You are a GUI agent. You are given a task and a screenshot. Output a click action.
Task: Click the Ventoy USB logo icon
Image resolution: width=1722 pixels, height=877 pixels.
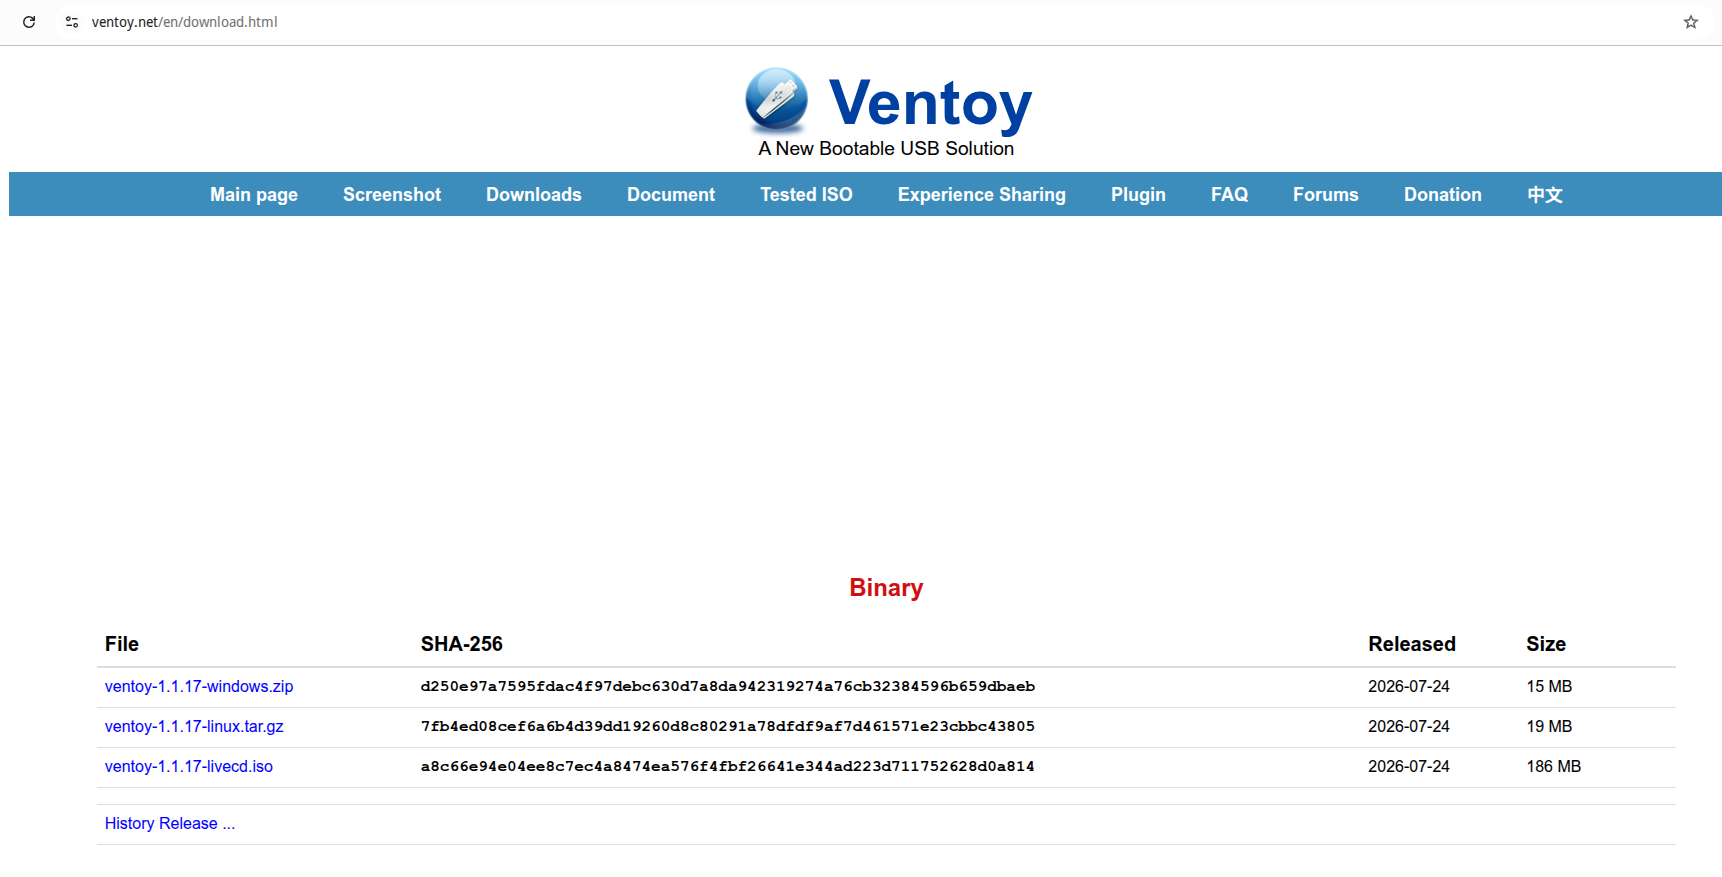(777, 101)
